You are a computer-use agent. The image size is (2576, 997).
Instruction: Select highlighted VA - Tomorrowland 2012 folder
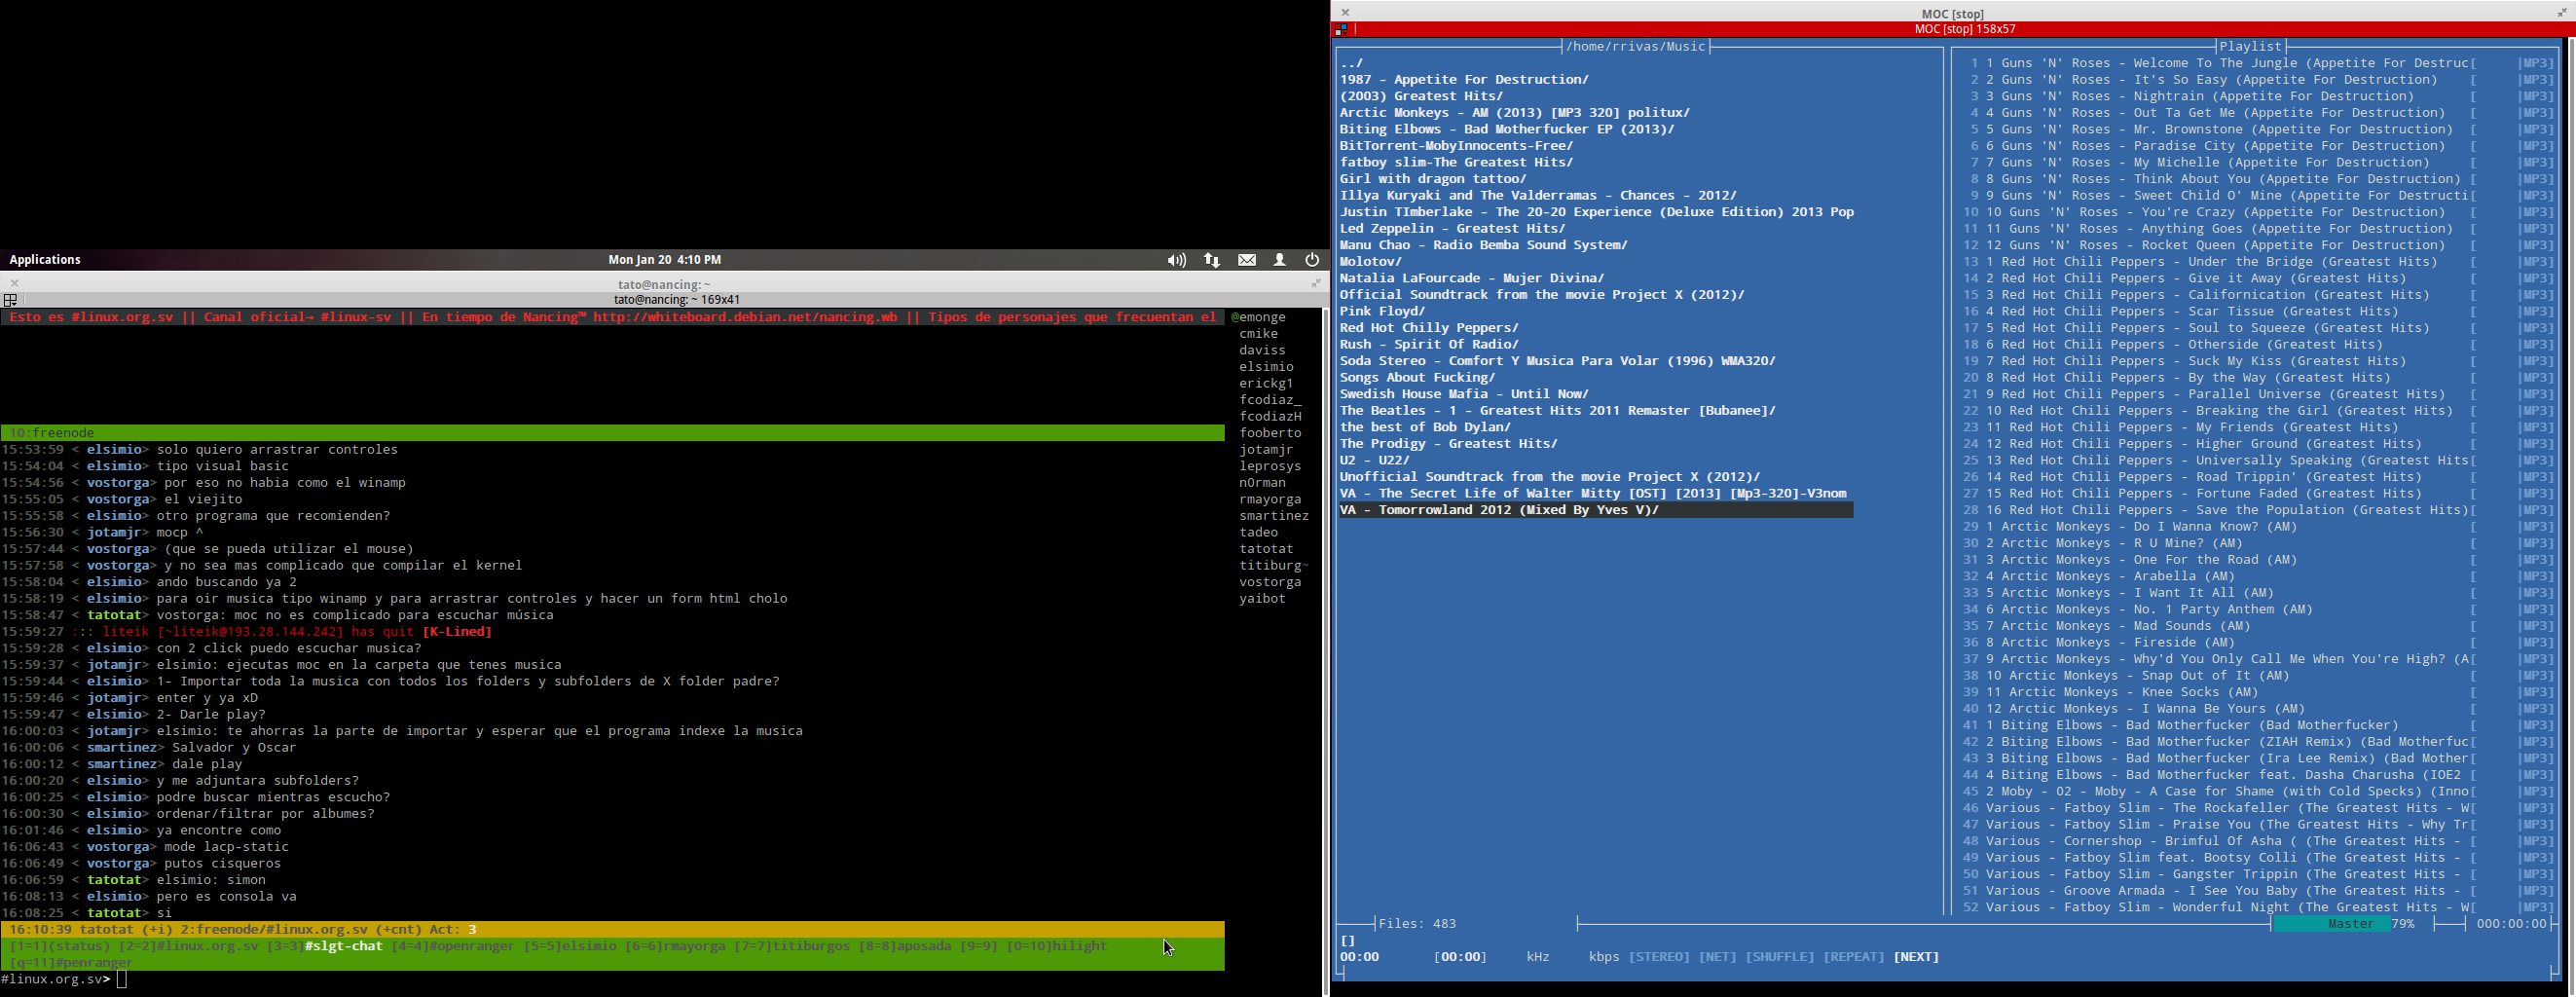(x=1596, y=510)
